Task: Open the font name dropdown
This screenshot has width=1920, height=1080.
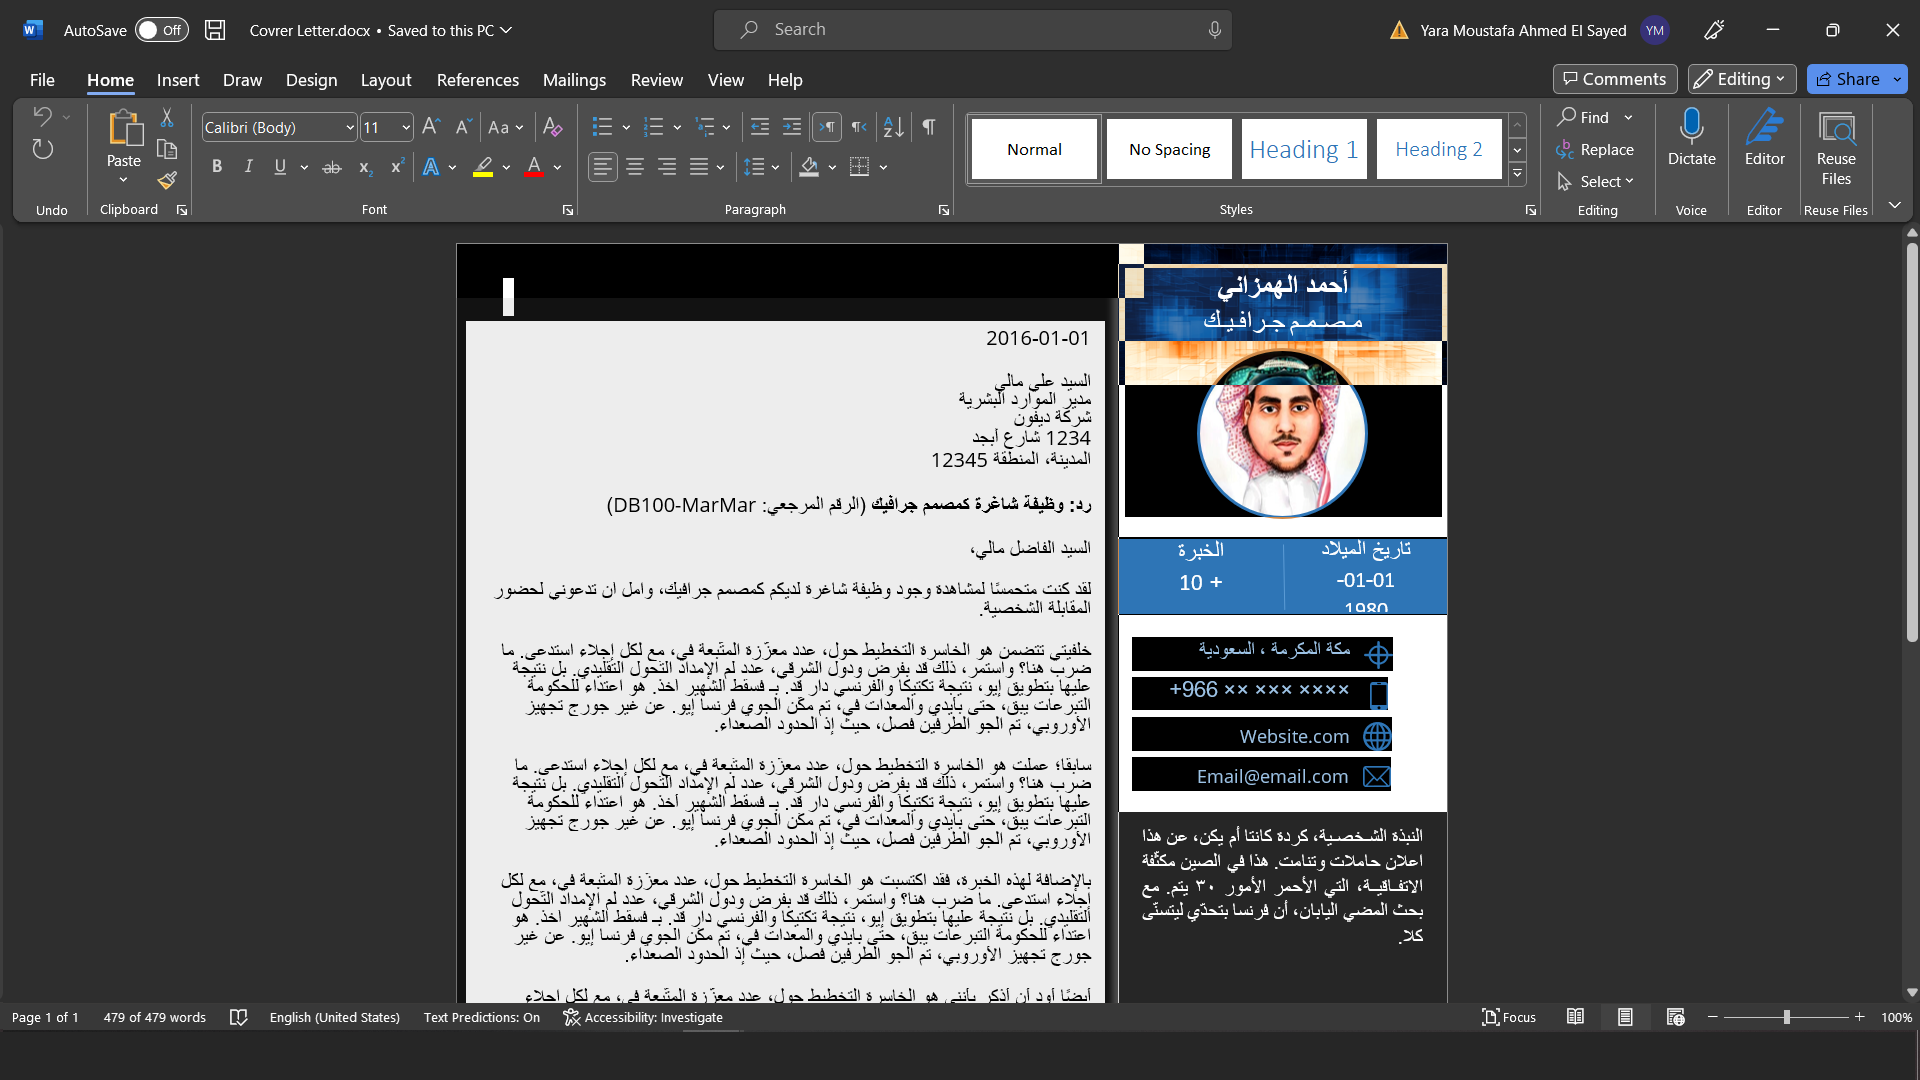Action: [349, 127]
